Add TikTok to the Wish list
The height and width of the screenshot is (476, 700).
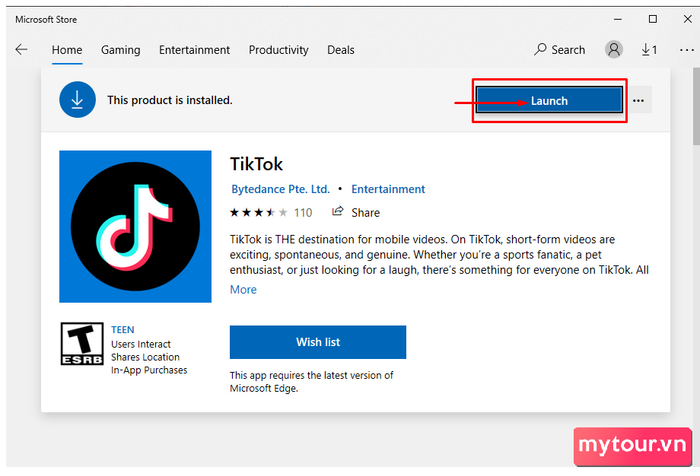tap(318, 342)
